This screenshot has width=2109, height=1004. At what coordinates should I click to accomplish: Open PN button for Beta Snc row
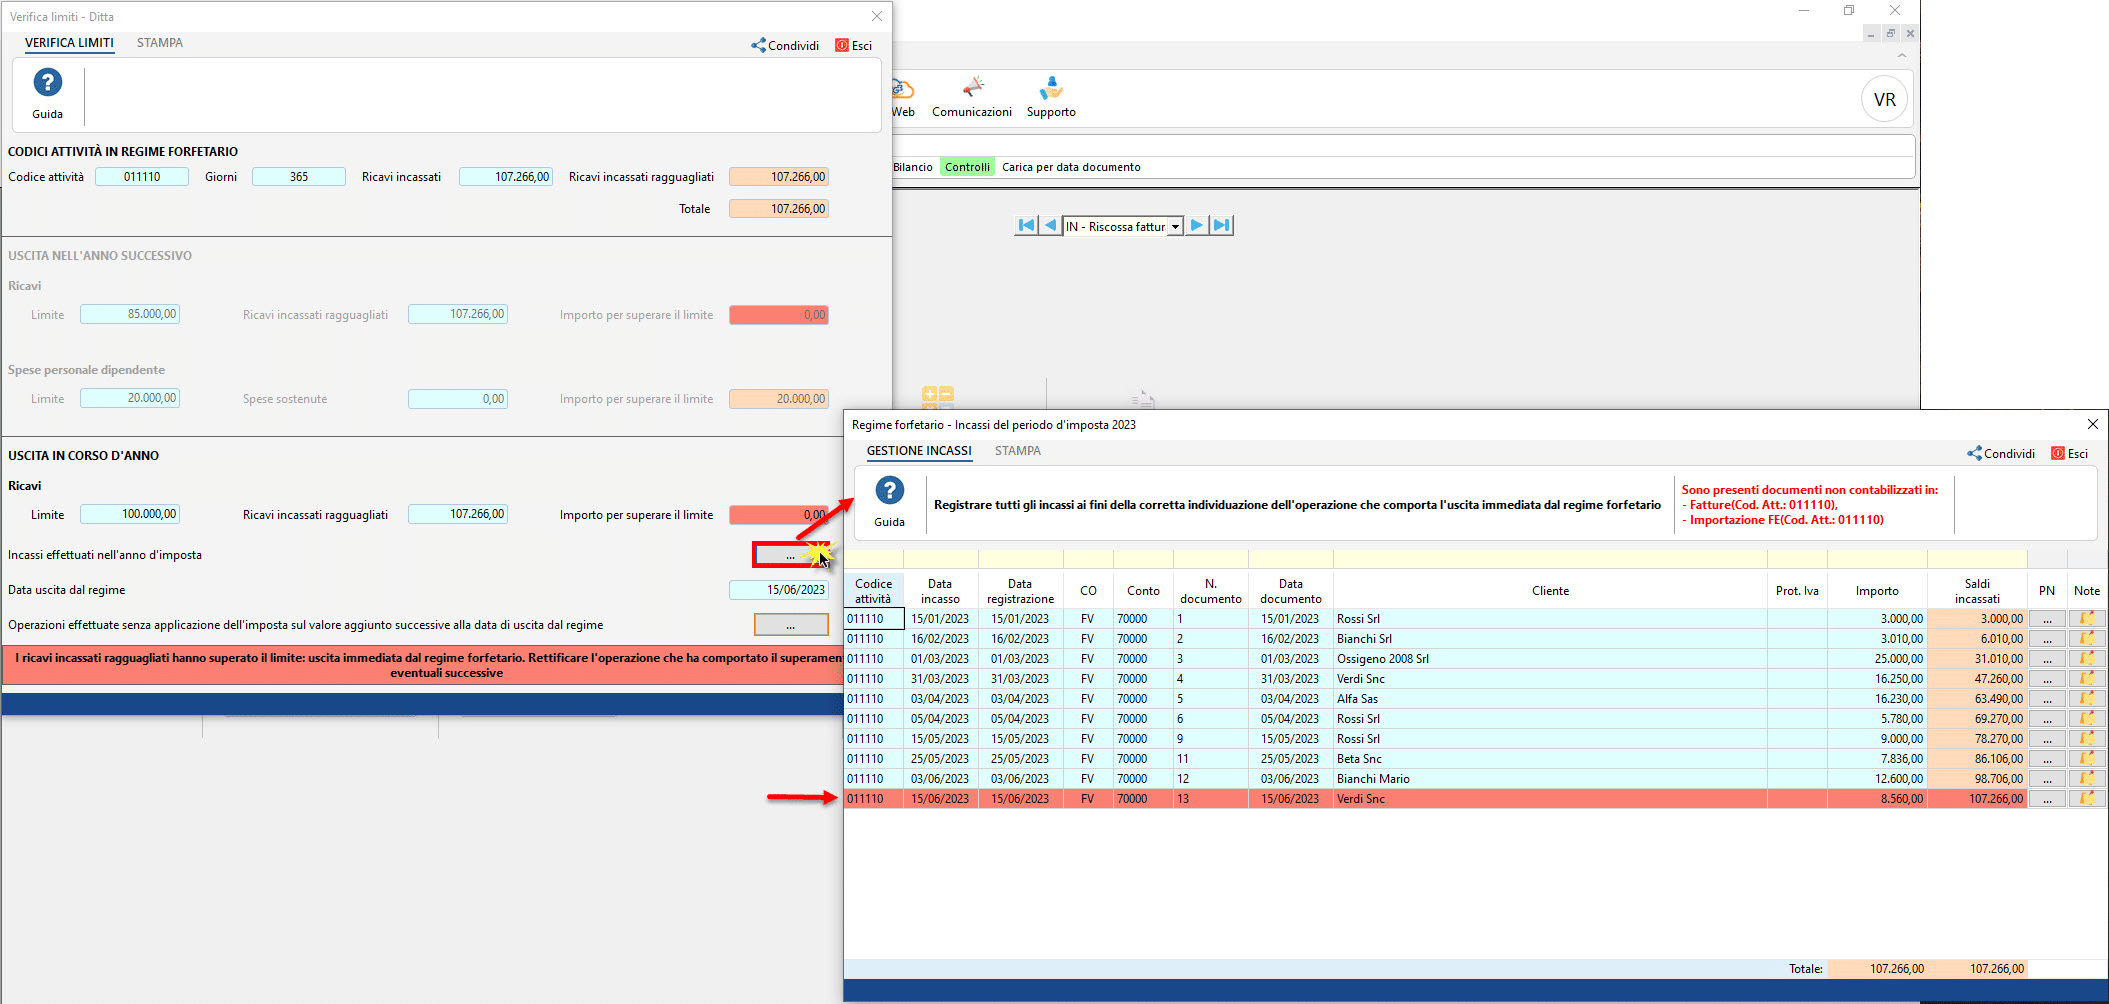click(2047, 759)
